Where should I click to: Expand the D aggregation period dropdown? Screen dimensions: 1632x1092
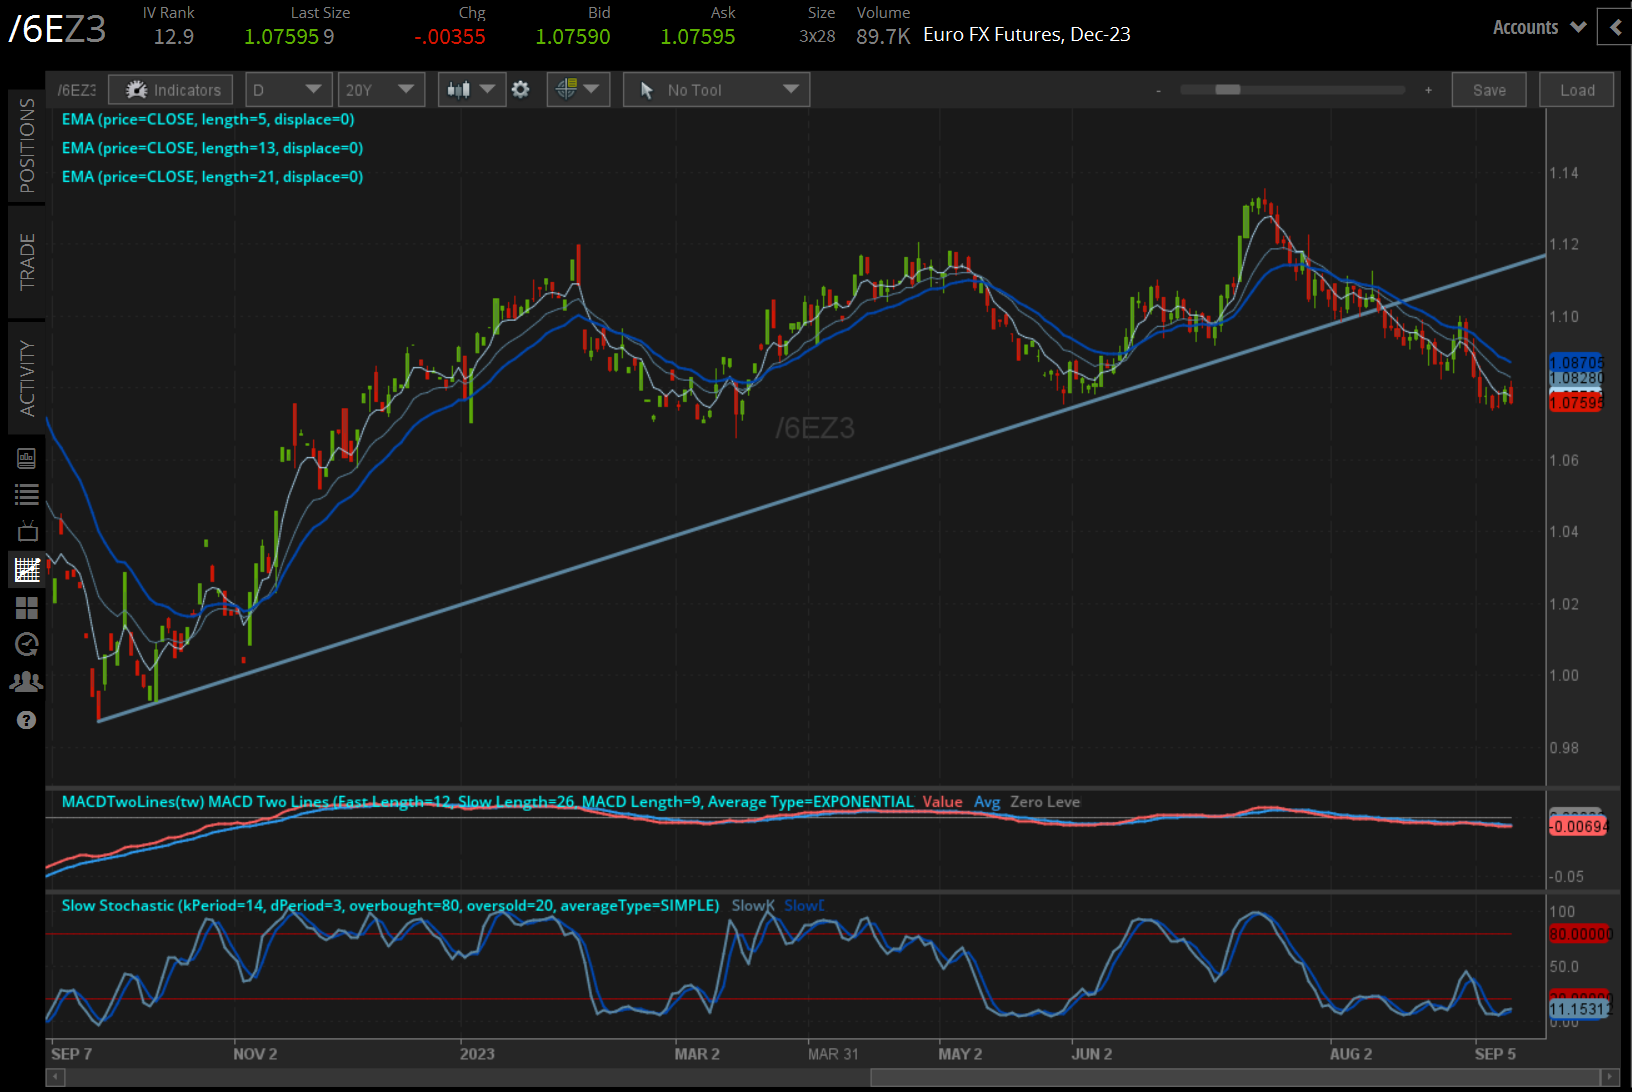pyautogui.click(x=287, y=90)
